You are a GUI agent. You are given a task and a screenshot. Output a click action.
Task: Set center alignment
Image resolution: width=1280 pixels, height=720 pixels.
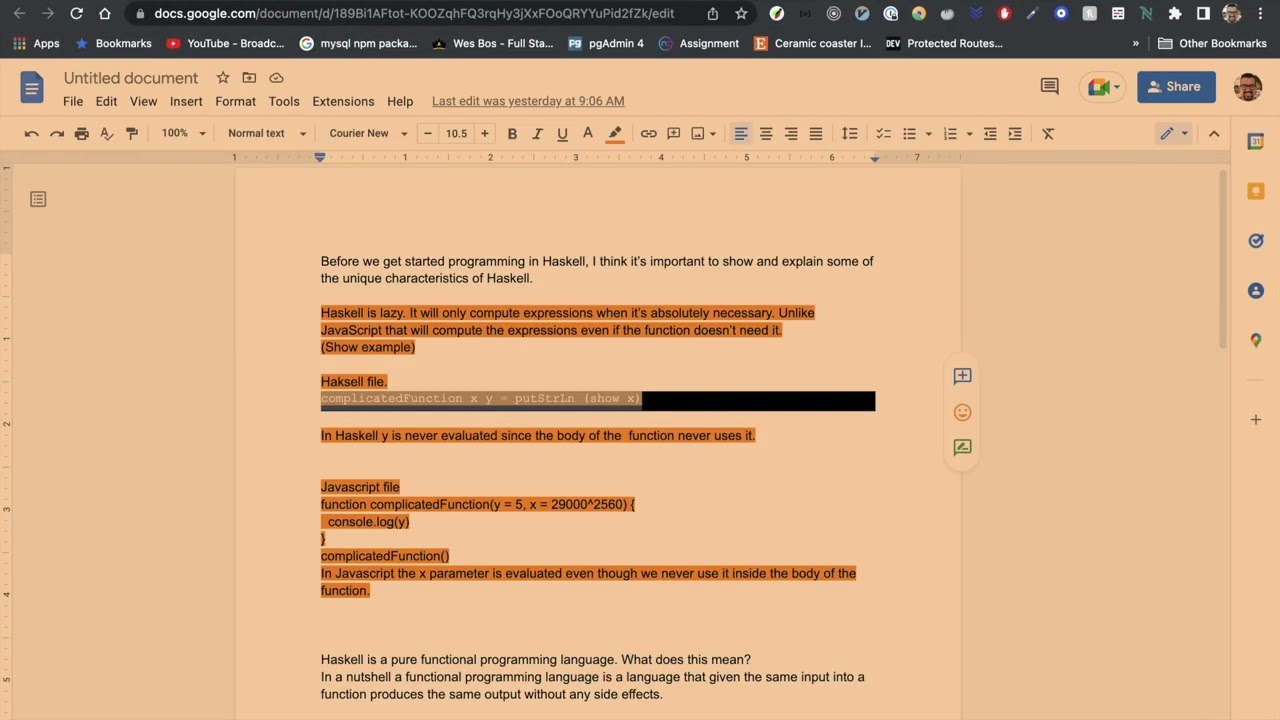(766, 133)
